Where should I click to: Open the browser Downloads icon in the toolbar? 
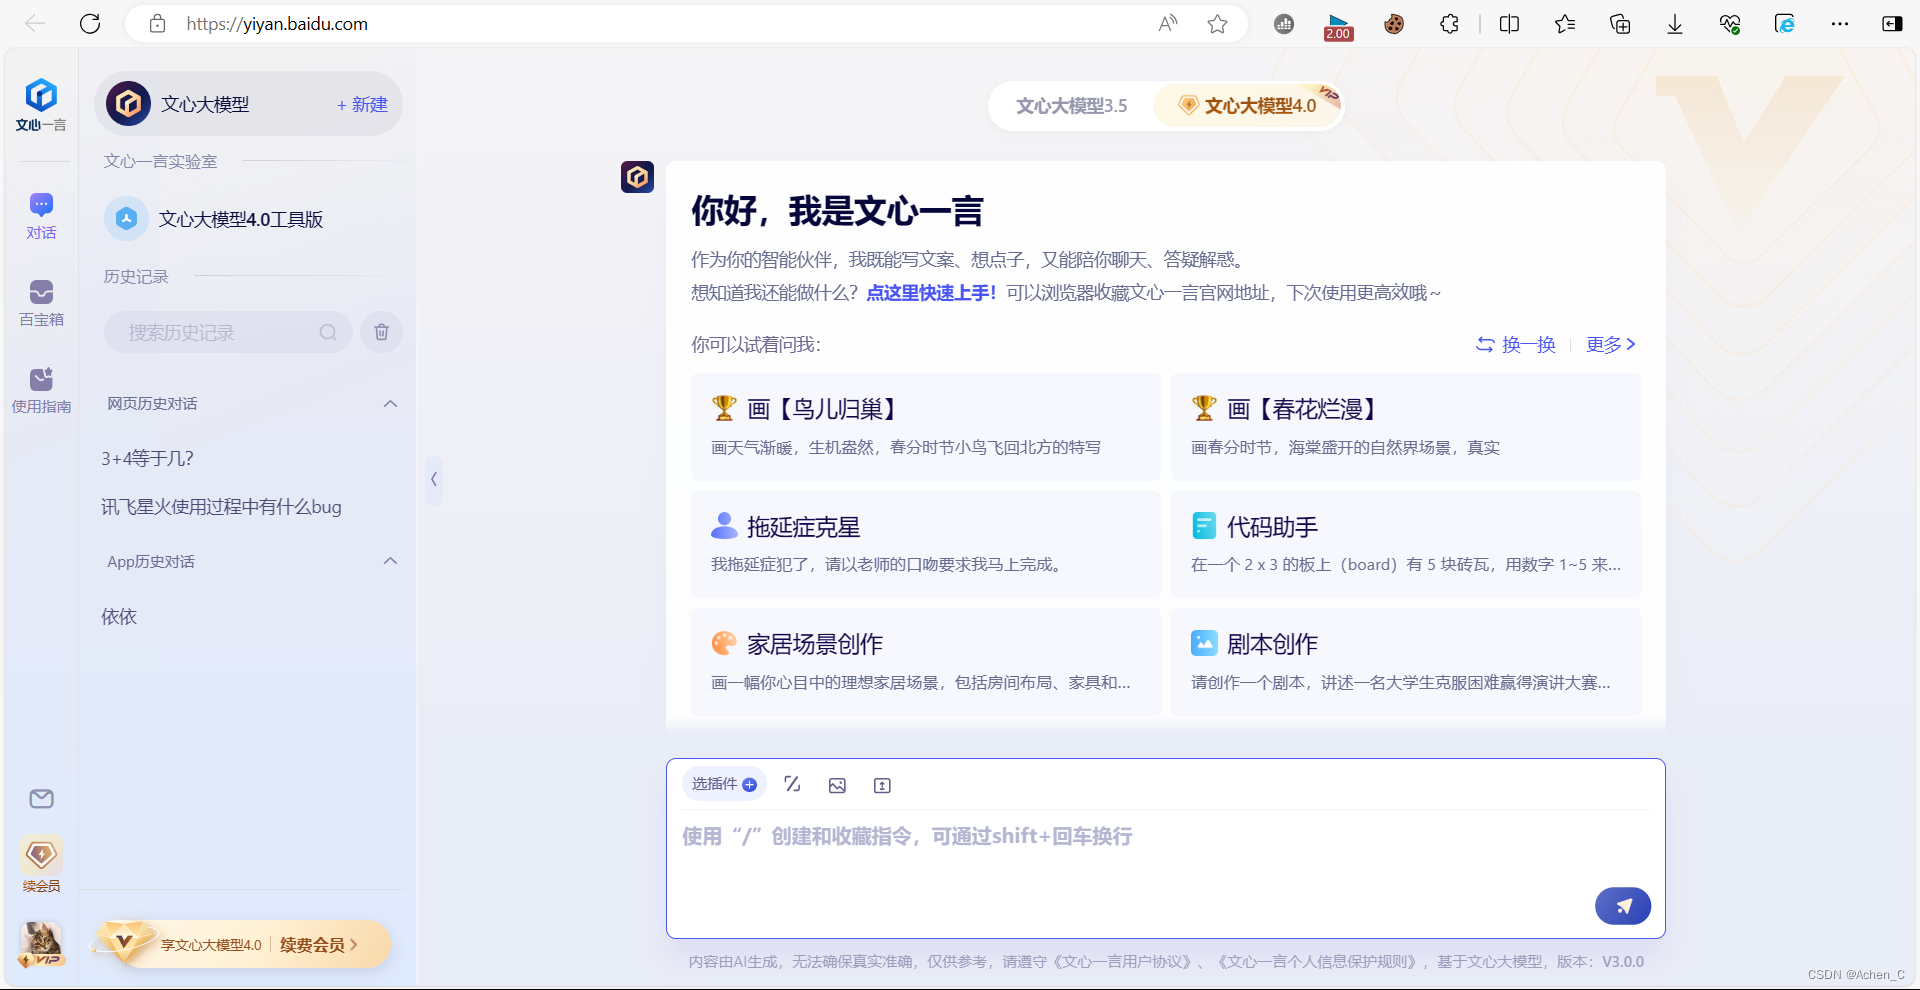[1674, 23]
